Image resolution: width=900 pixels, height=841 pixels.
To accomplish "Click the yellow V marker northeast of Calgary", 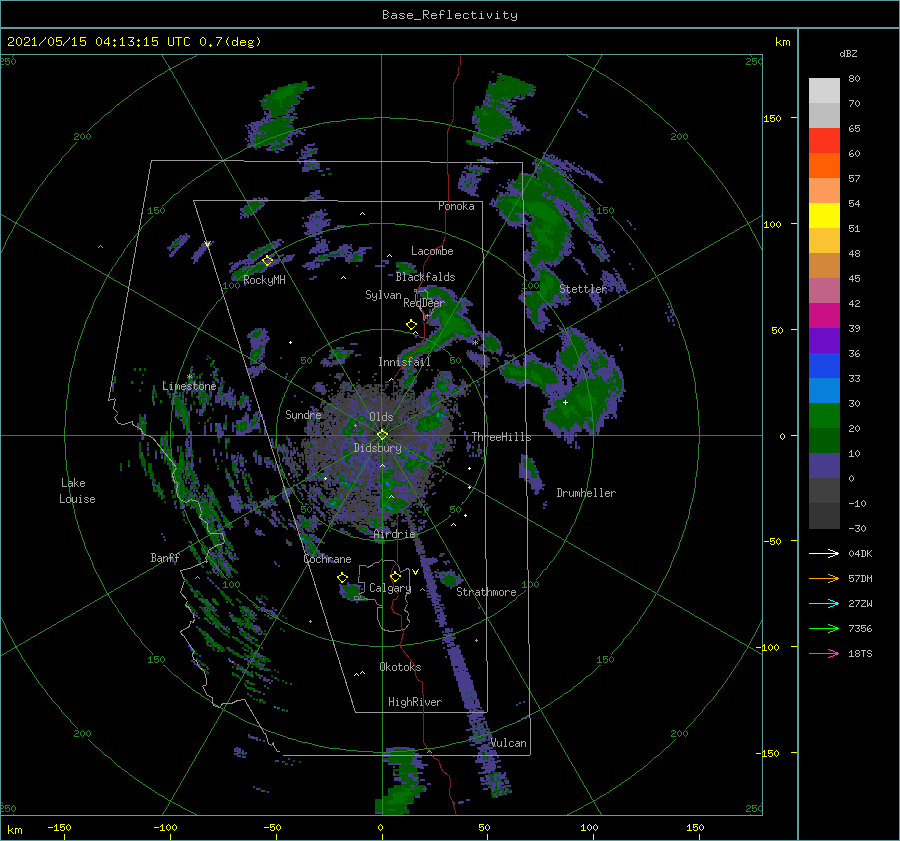I will click(x=415, y=572).
